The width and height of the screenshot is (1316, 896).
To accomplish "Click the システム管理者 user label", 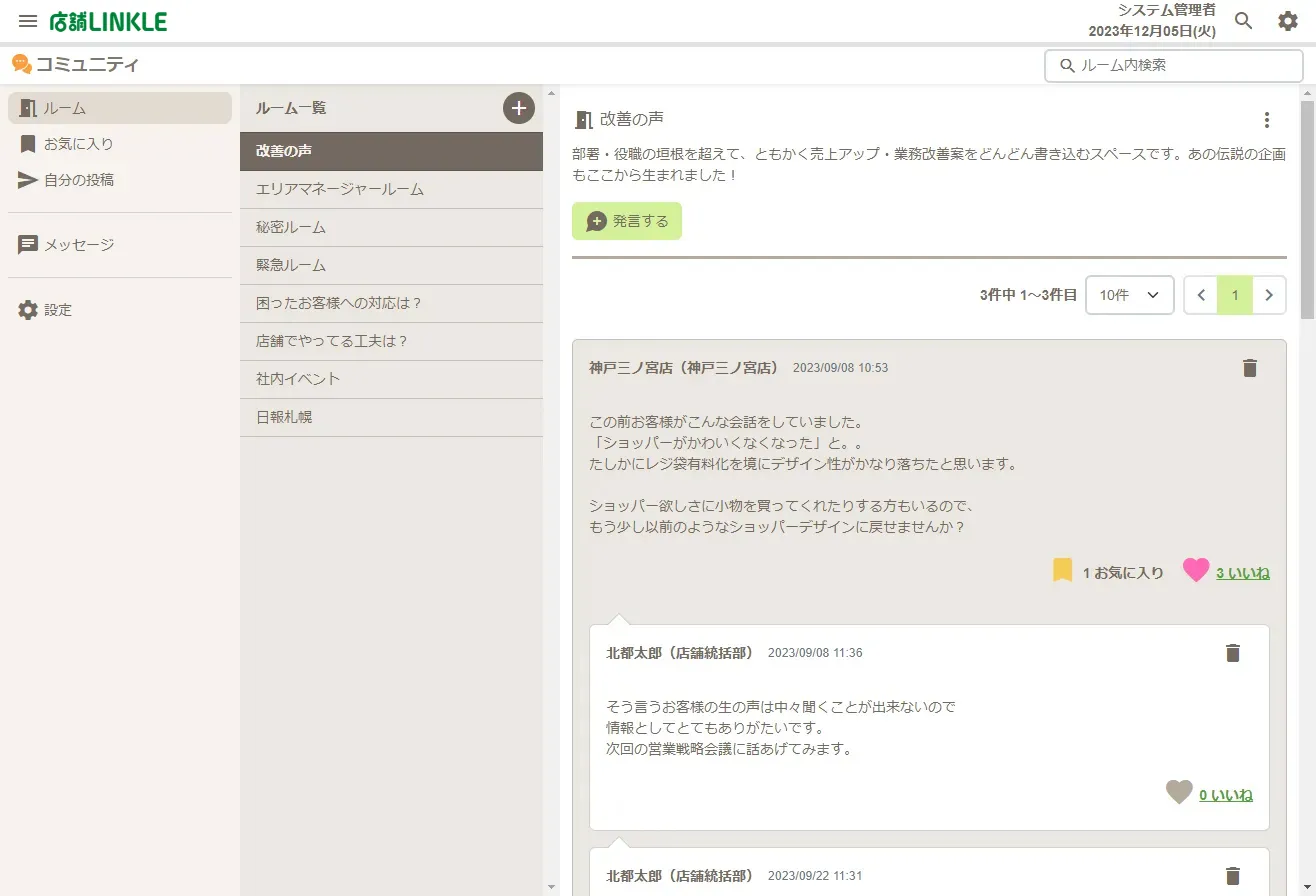I will 1166,10.
